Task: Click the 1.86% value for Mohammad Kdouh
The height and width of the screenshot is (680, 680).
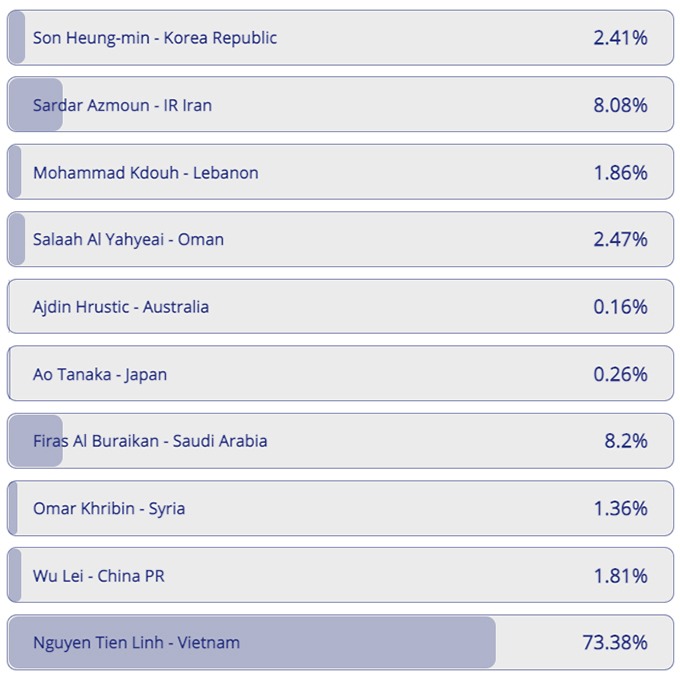Action: coord(620,172)
